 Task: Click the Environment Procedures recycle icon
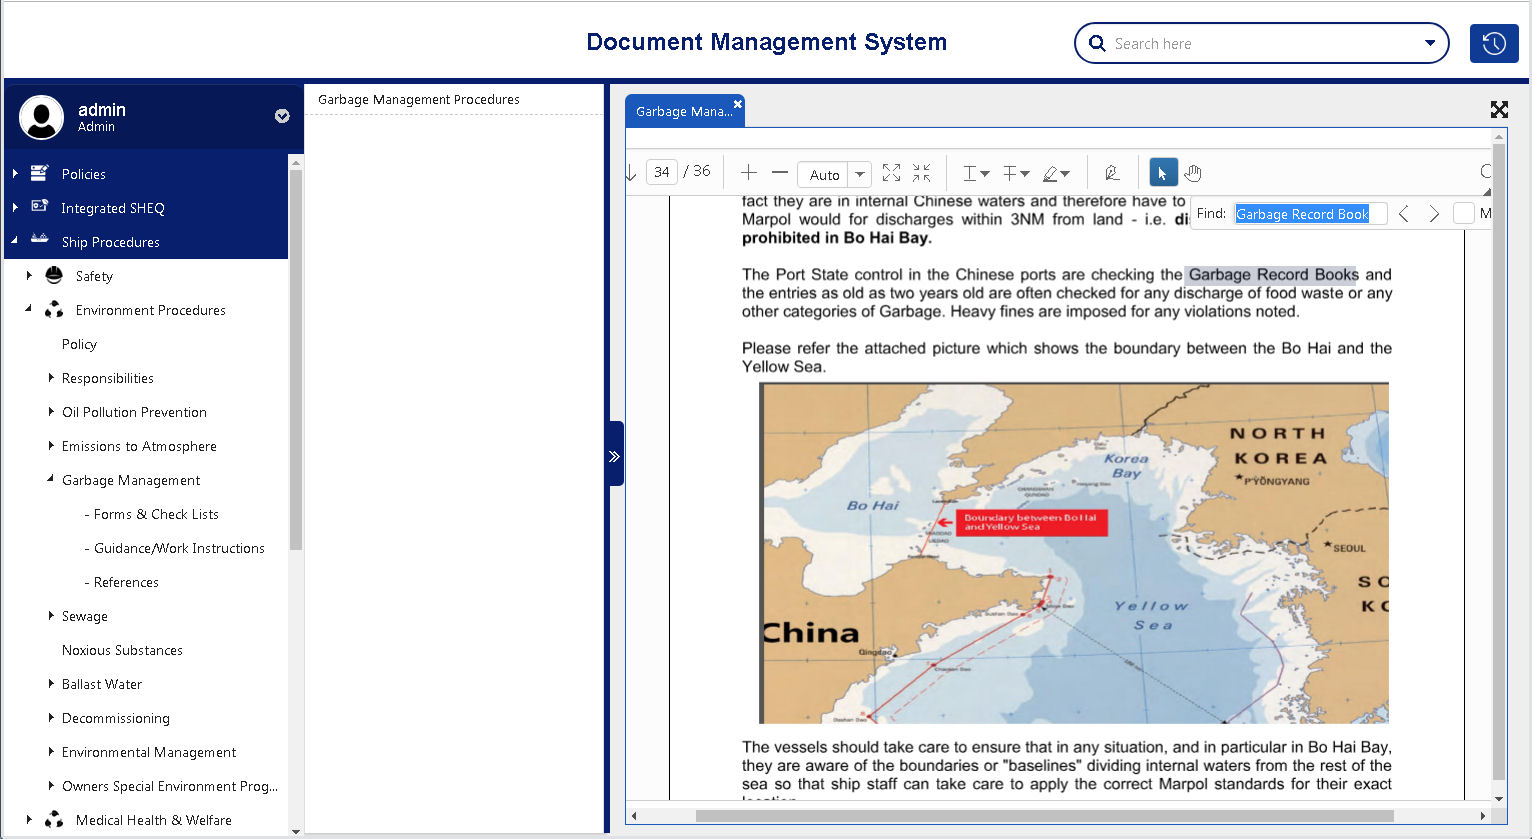[54, 309]
